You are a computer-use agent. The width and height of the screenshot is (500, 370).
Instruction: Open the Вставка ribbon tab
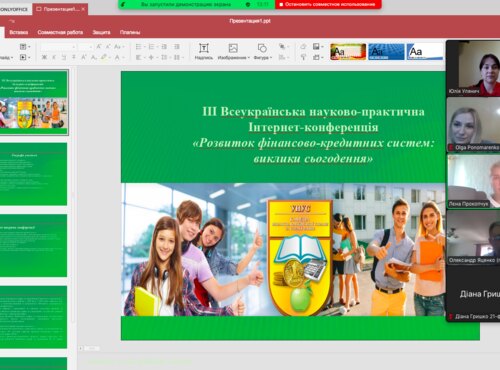[19, 32]
